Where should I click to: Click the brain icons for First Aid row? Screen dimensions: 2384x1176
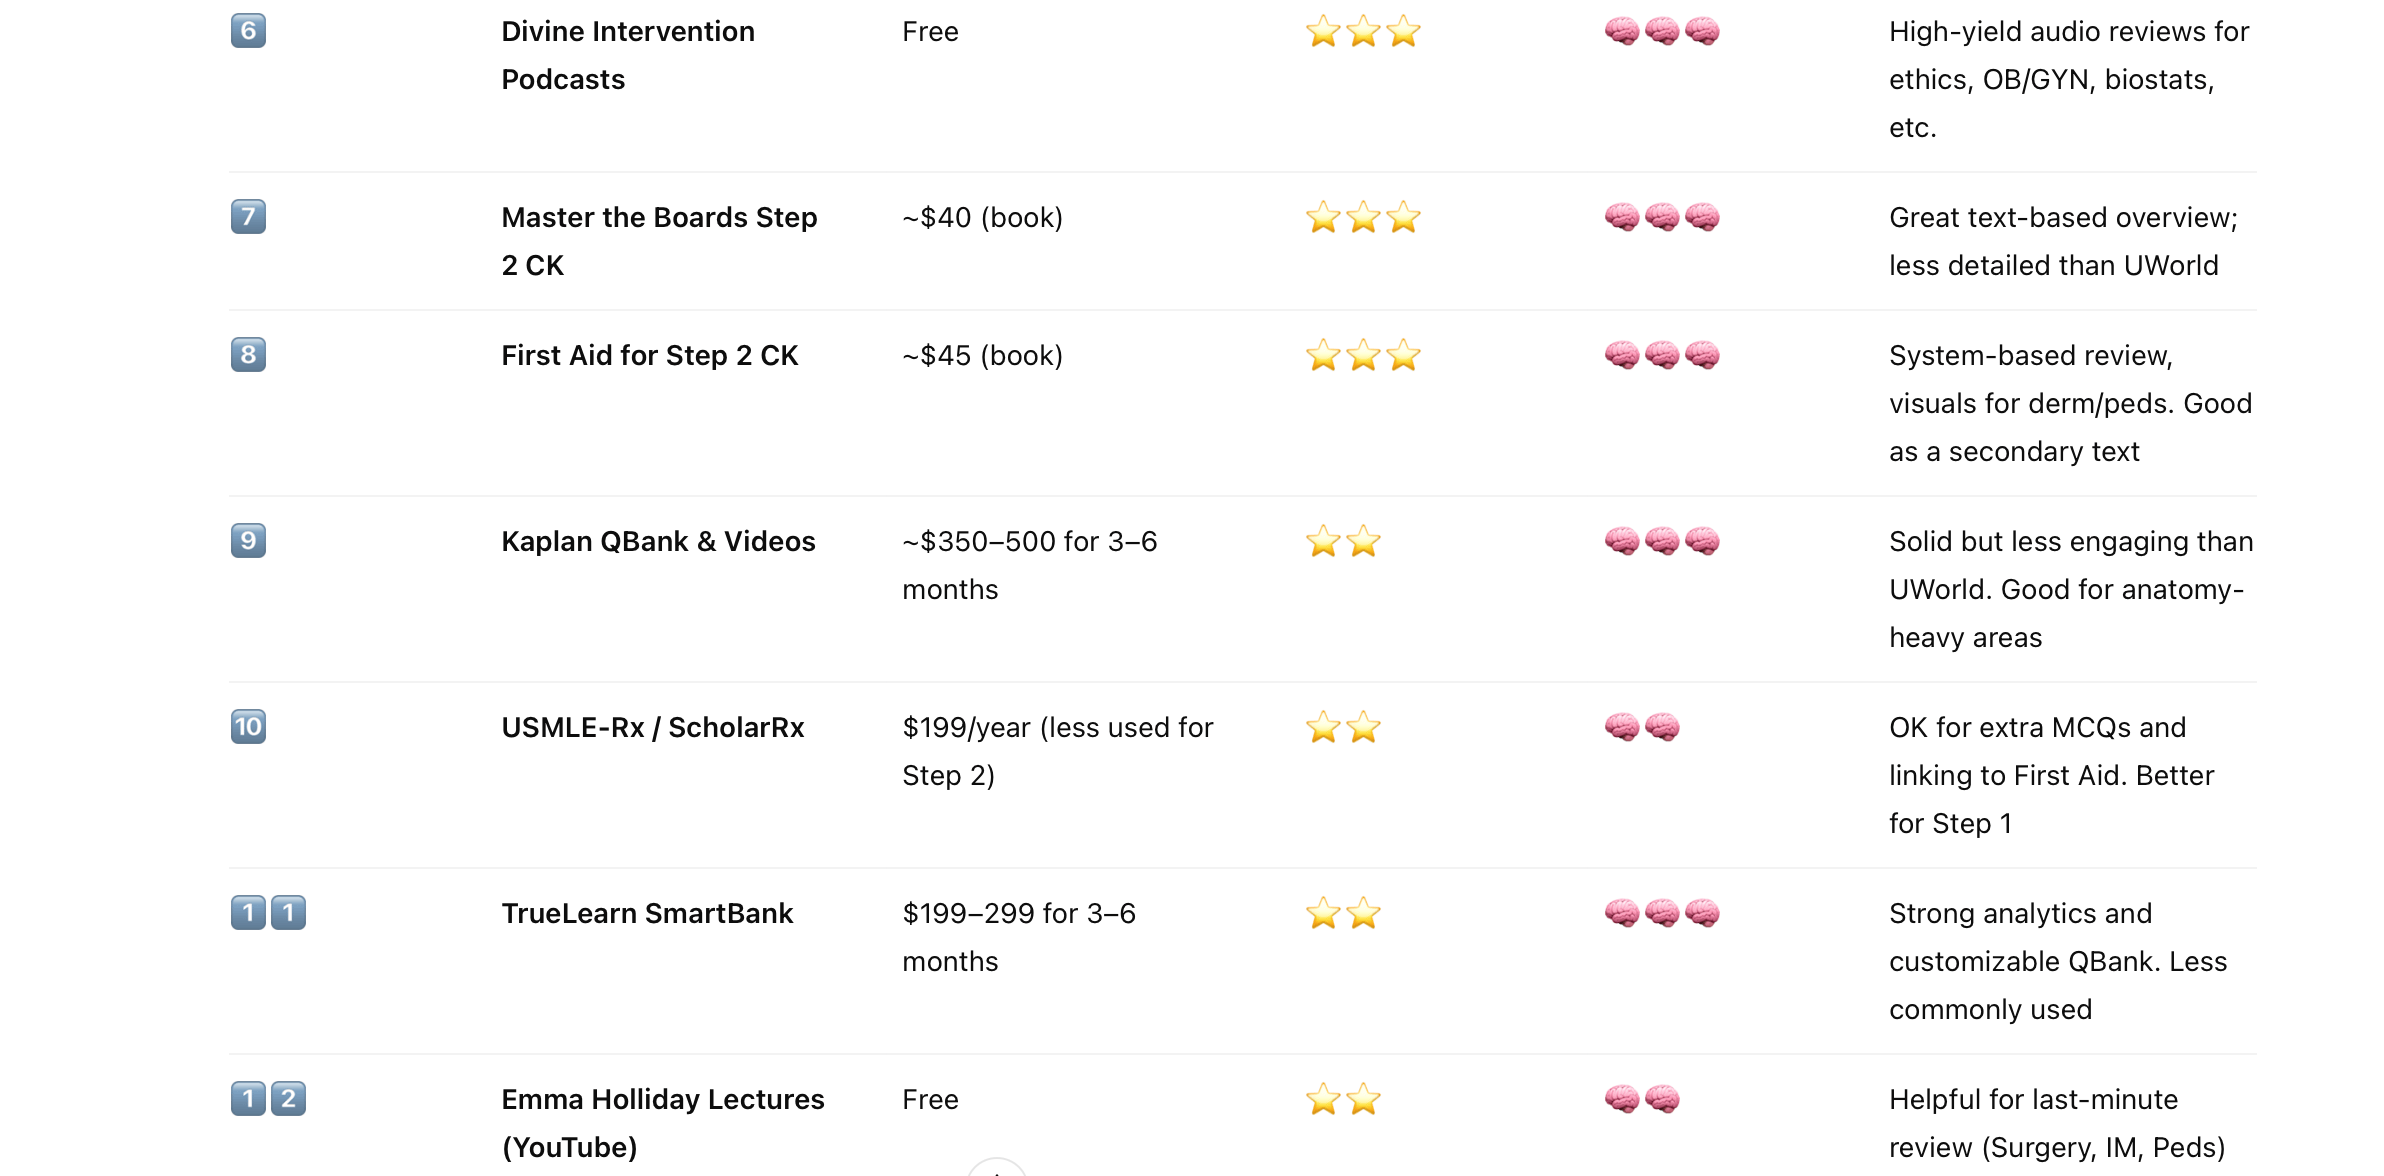(x=1662, y=355)
